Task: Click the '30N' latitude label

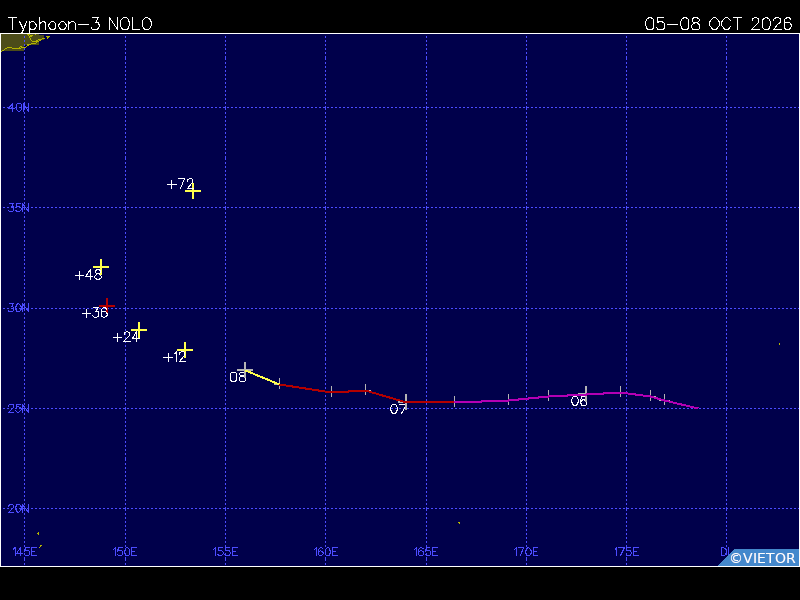Action: (18, 308)
